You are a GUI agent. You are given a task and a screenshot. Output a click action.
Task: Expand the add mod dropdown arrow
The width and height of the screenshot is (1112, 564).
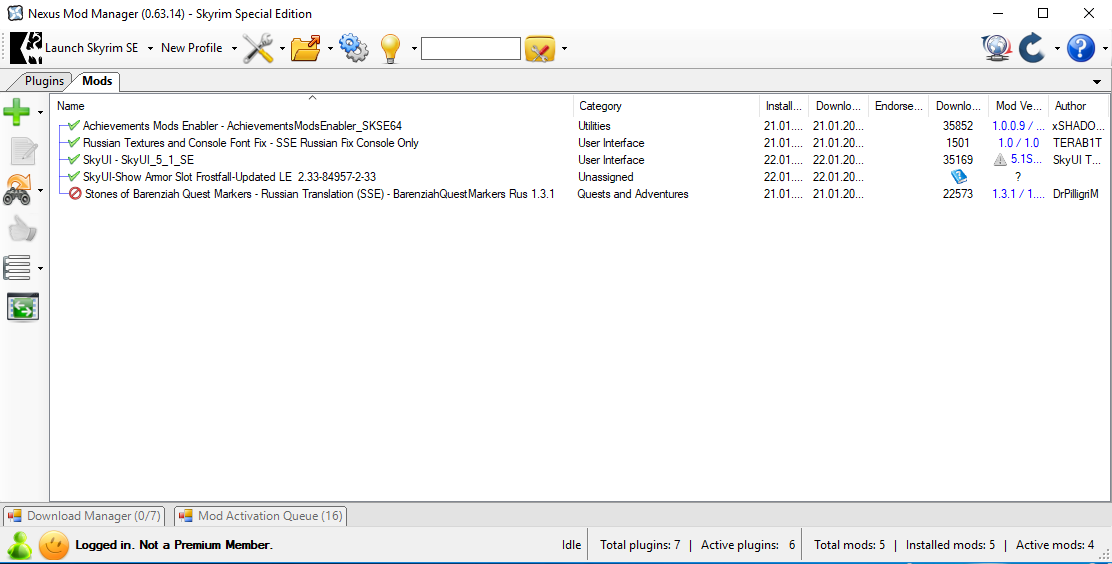click(x=40, y=112)
